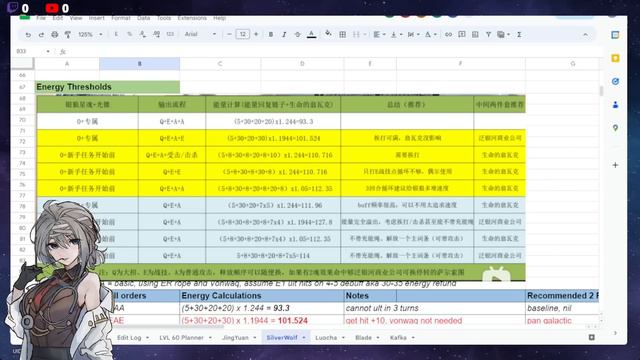
Task: Open the functions sigma menu
Action: tap(519, 35)
